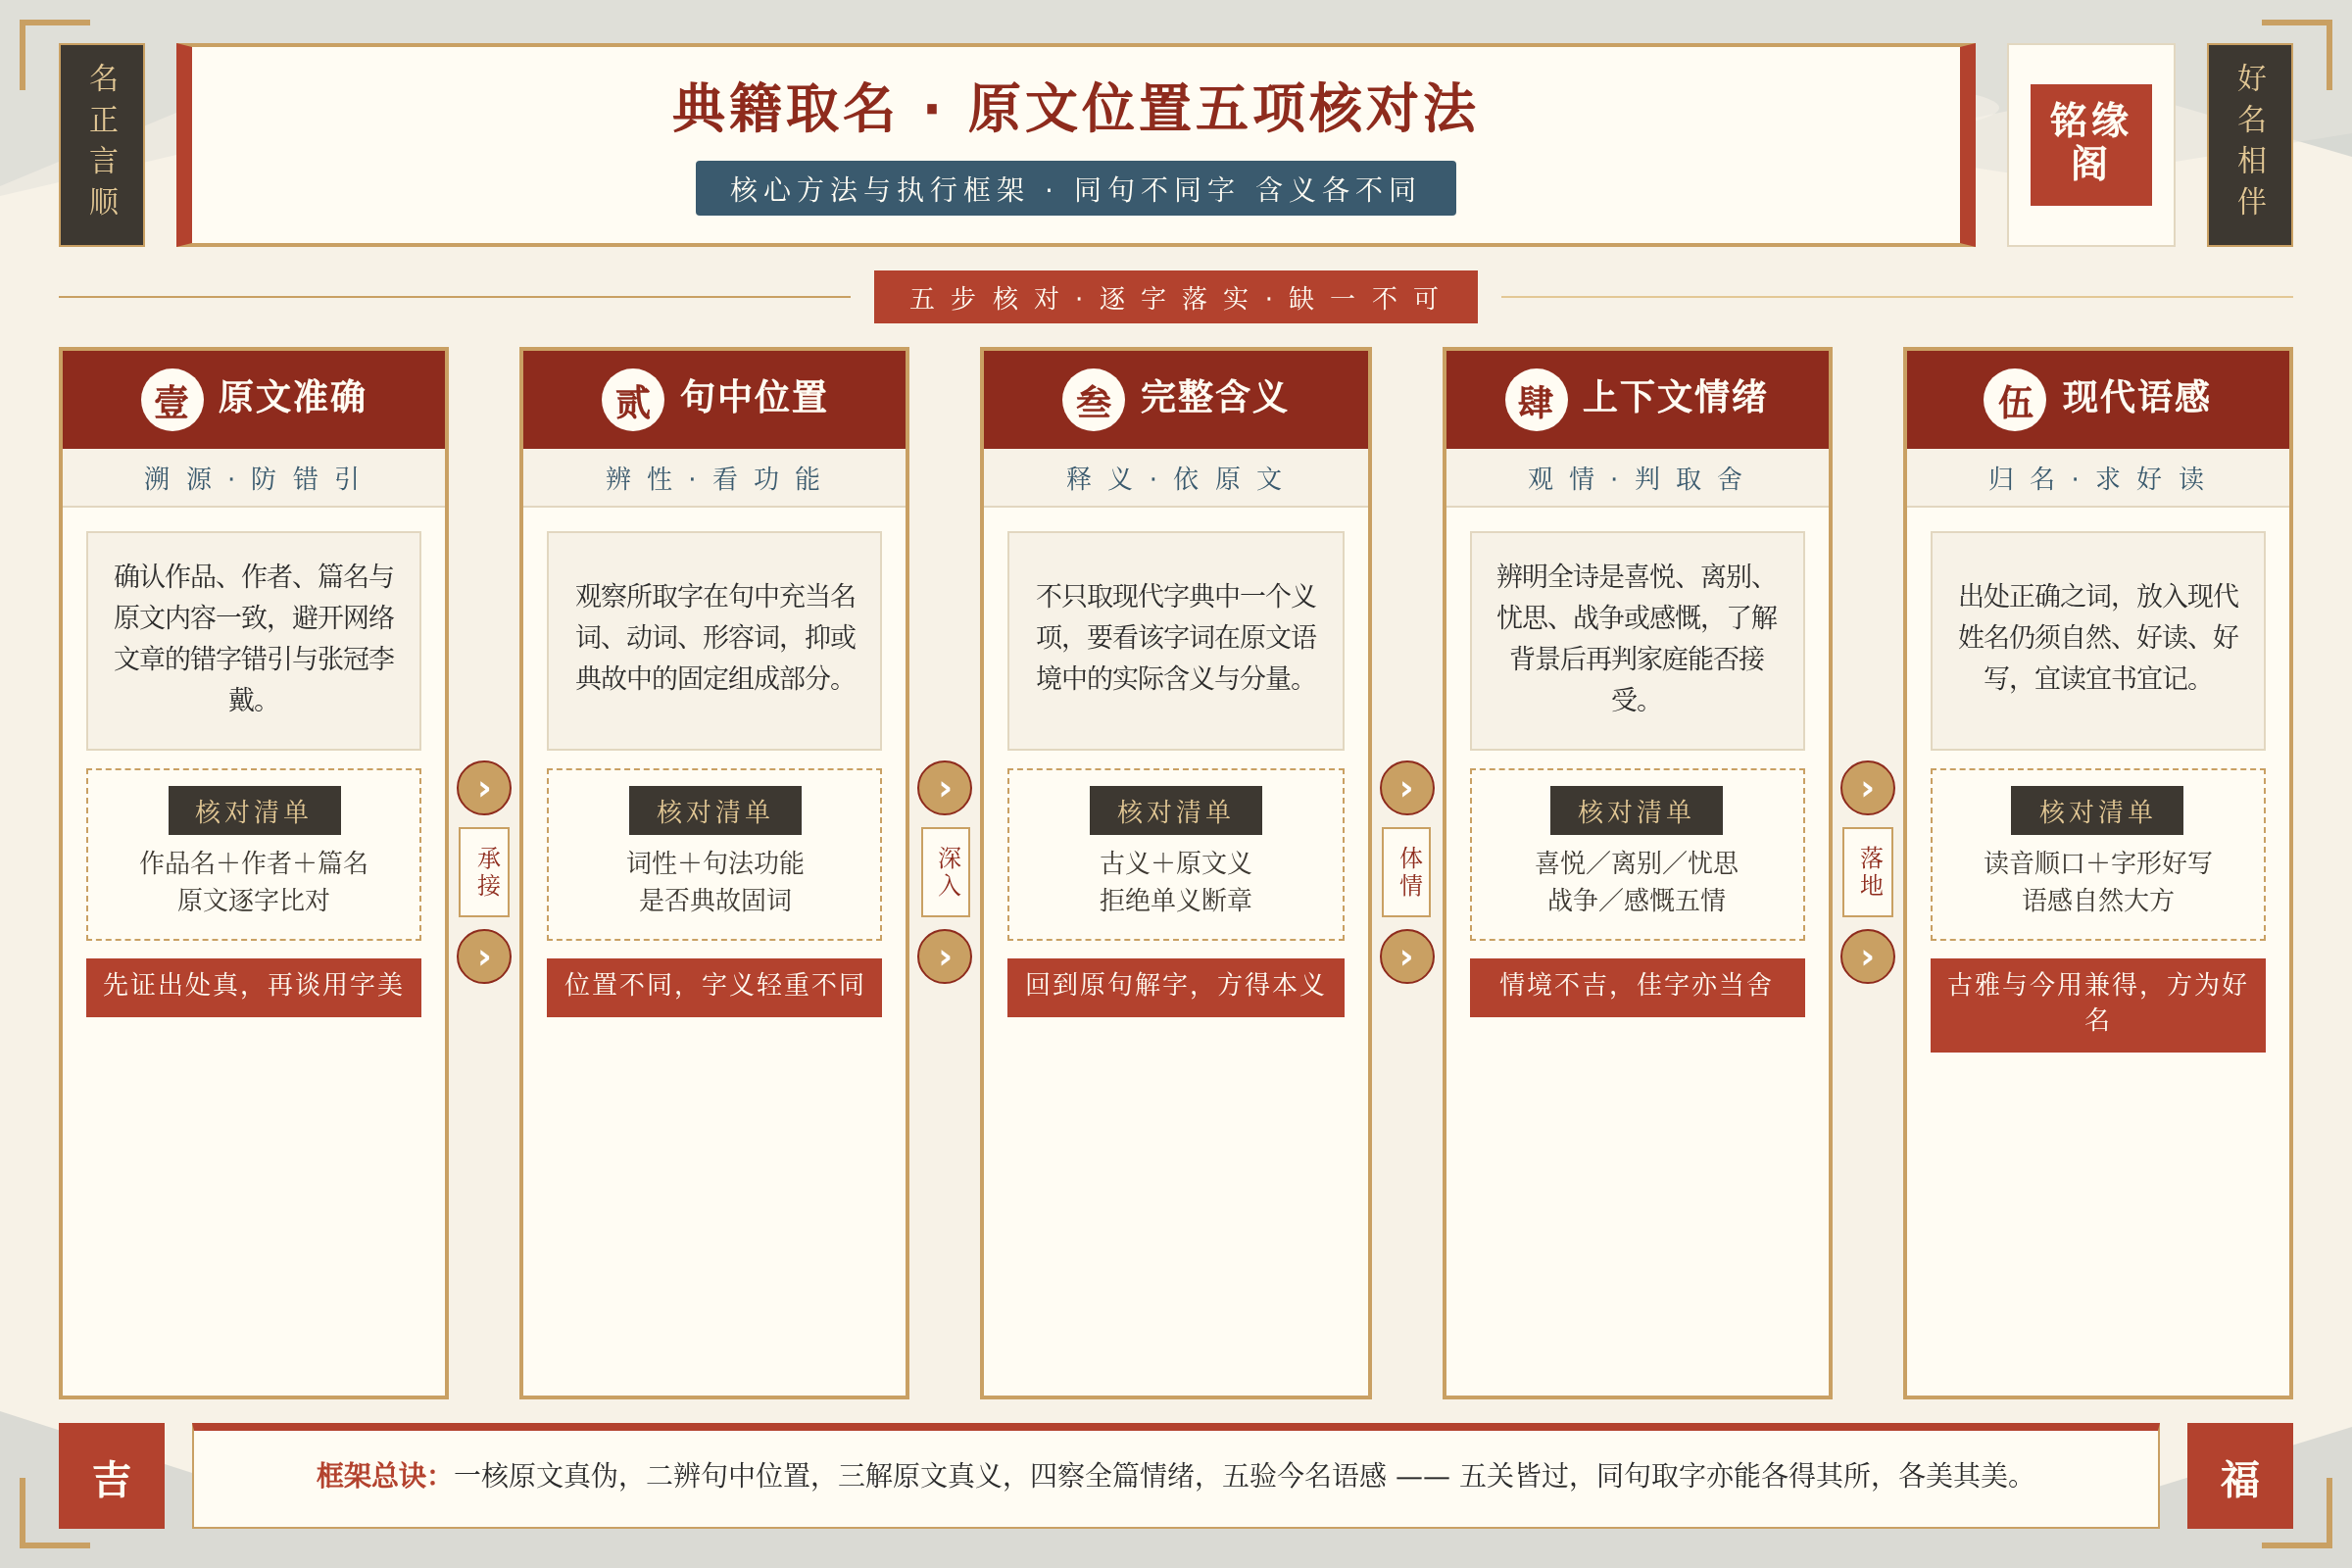Open the 句中位置 column header
2352x1568 pixels.
[714, 399]
